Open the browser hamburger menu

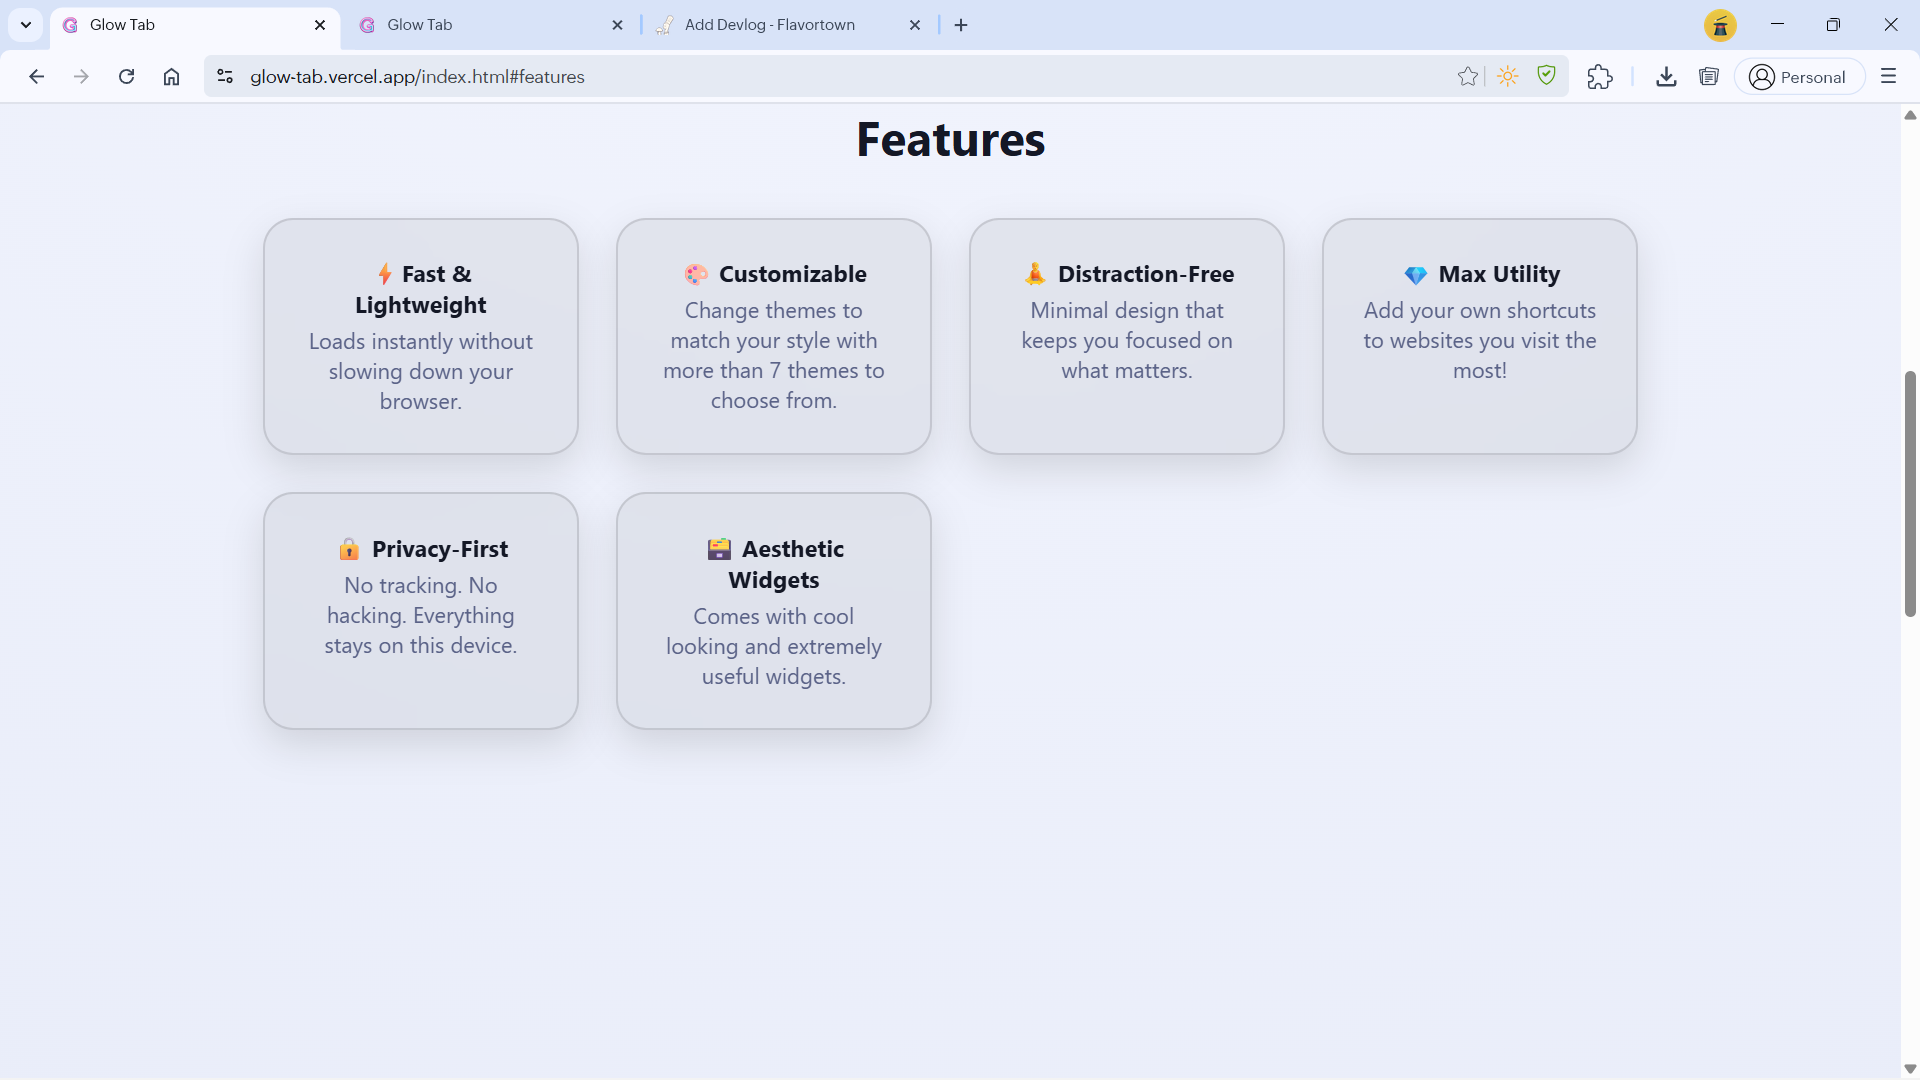[x=1888, y=77]
